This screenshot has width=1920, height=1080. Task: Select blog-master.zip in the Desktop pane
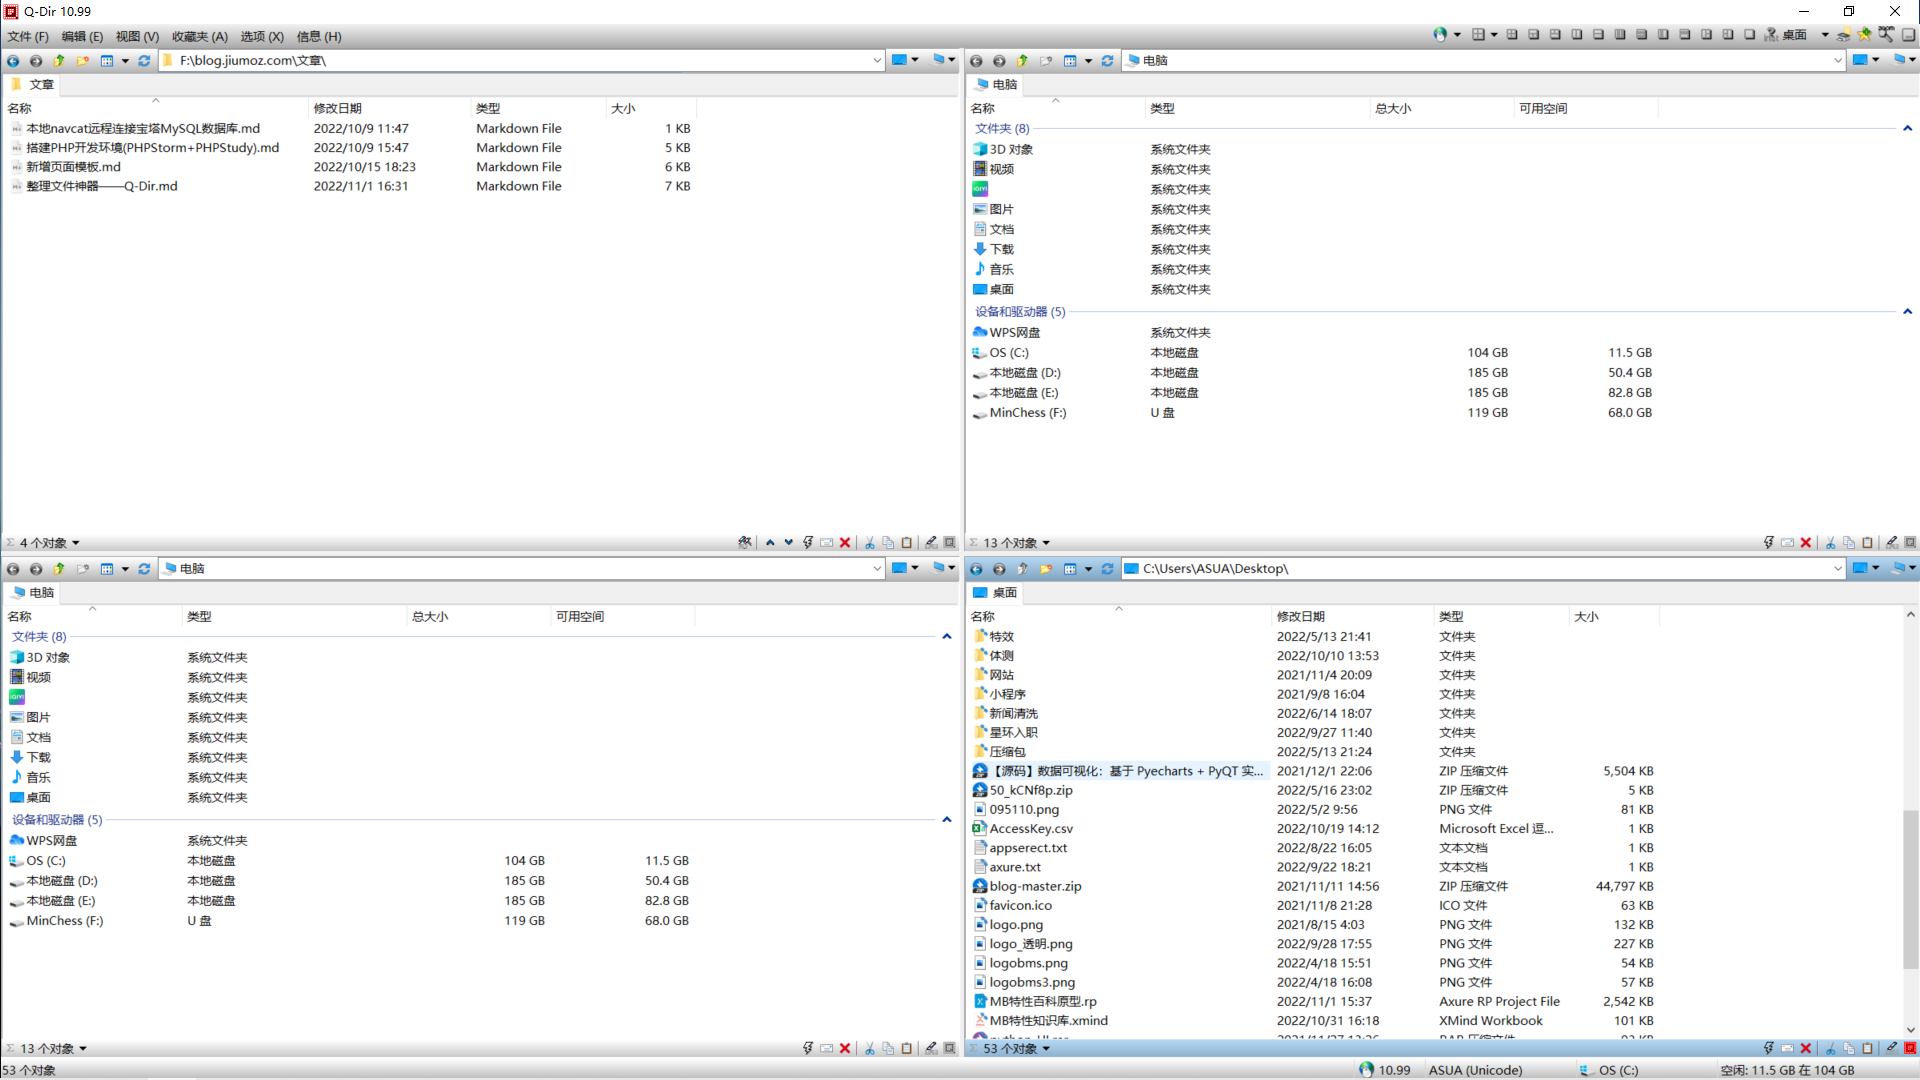click(1035, 886)
